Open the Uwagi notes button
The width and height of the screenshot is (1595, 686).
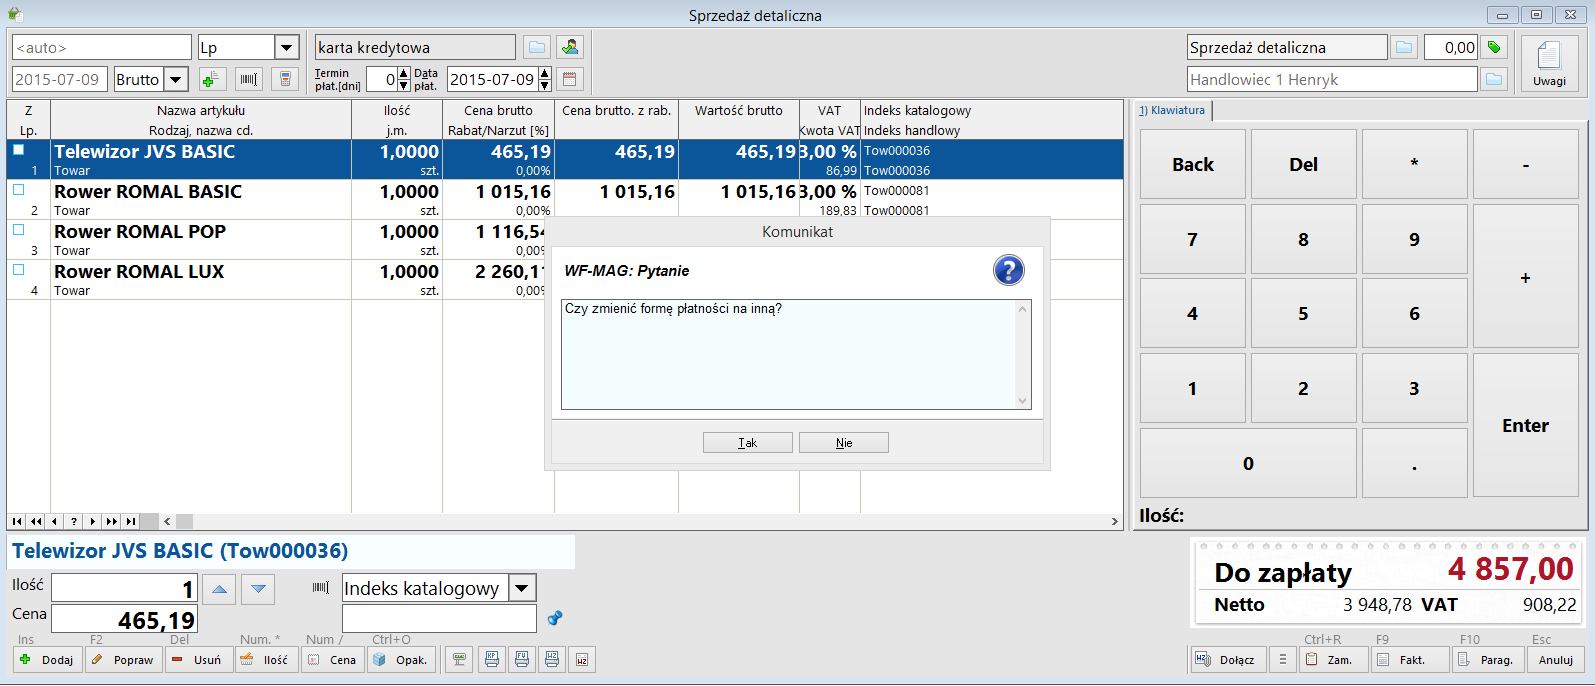click(1549, 63)
